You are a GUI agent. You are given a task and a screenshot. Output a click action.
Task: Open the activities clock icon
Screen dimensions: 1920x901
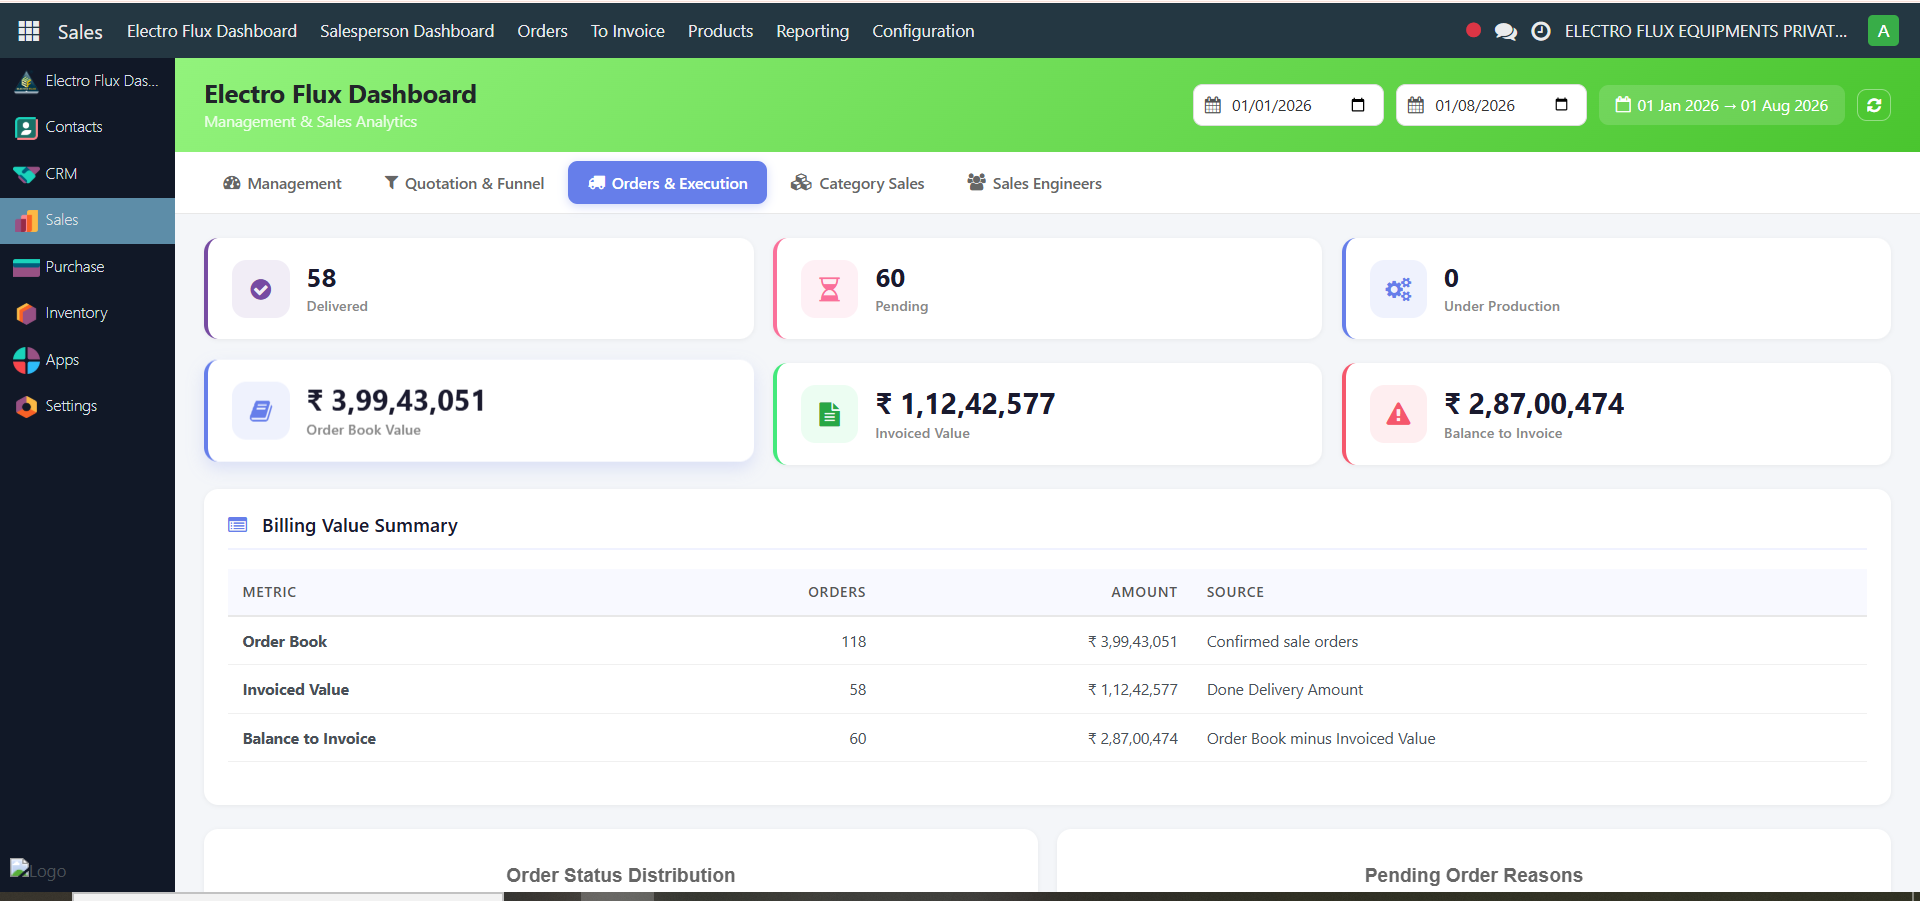(x=1541, y=31)
